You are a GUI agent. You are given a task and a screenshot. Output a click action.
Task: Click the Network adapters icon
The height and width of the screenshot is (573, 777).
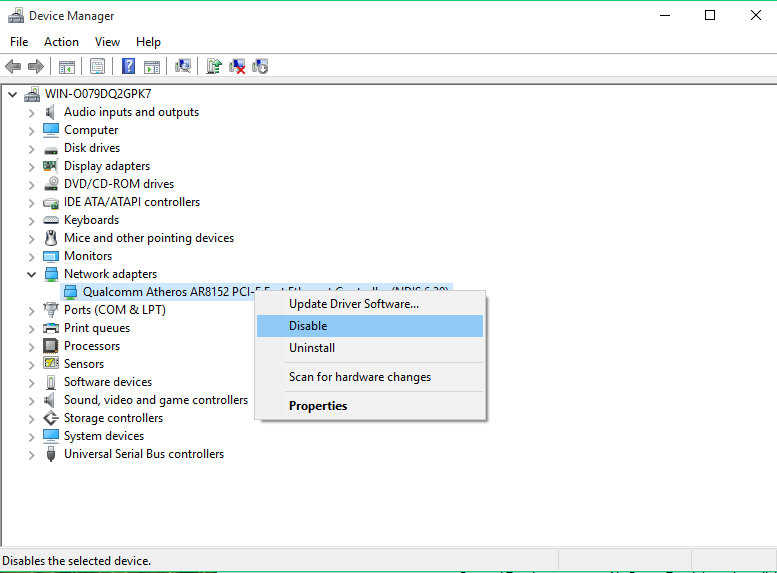pos(51,274)
